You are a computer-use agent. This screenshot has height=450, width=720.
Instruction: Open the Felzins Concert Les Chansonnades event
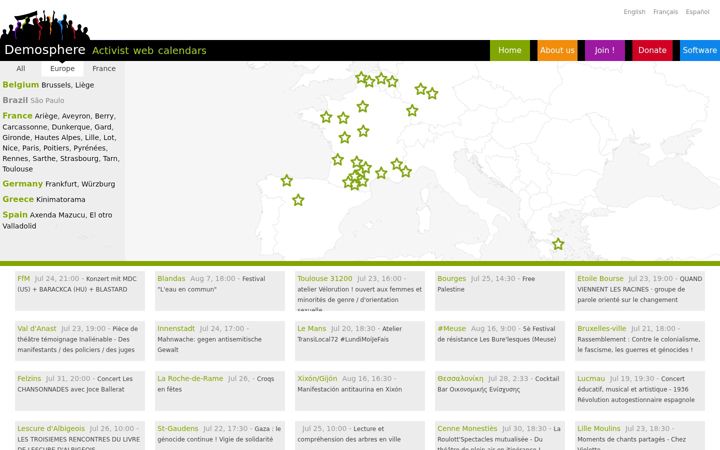coord(80,391)
